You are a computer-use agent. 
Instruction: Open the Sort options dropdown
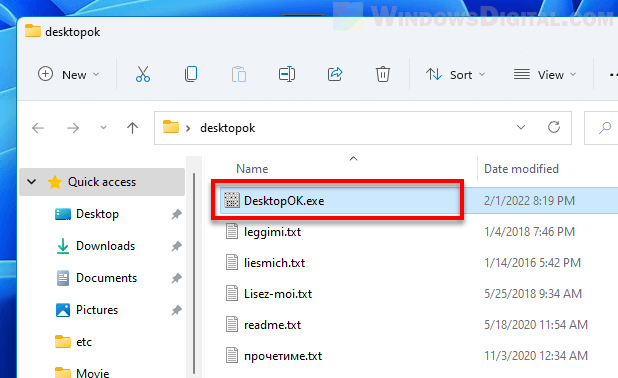pos(455,74)
